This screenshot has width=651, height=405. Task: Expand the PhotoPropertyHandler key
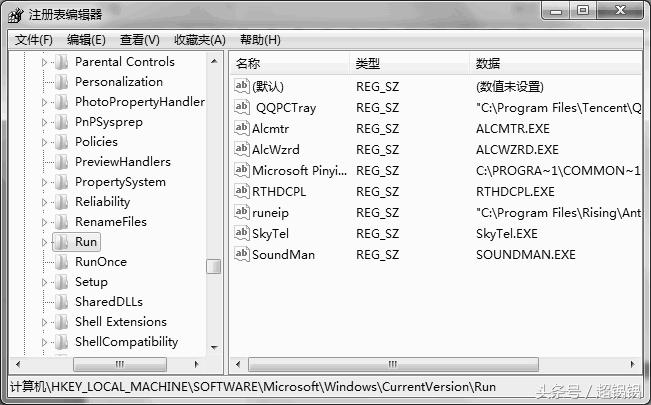click(44, 102)
